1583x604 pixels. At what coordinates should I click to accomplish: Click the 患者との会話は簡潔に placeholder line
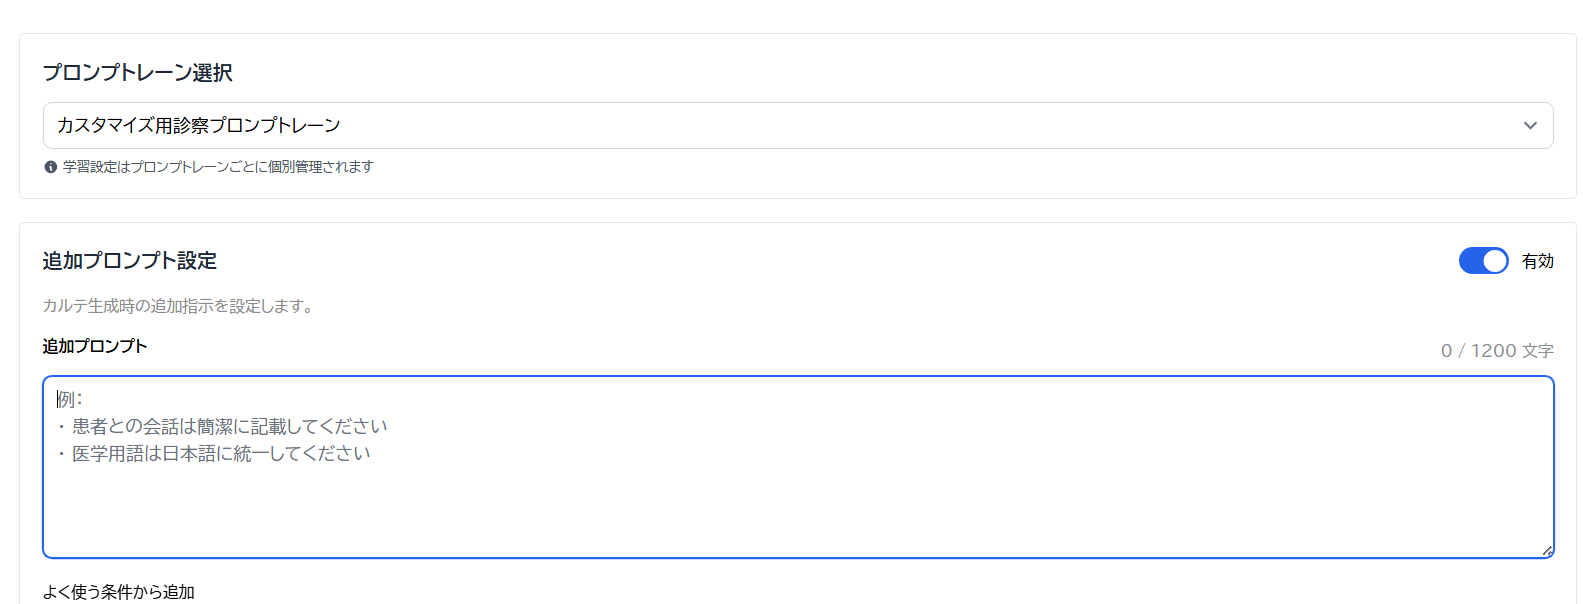(x=229, y=427)
